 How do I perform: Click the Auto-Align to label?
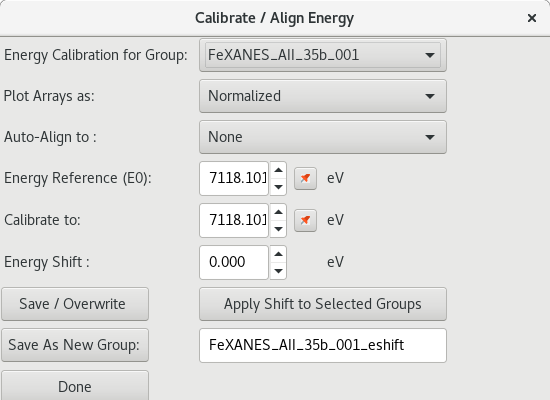[x=50, y=137]
